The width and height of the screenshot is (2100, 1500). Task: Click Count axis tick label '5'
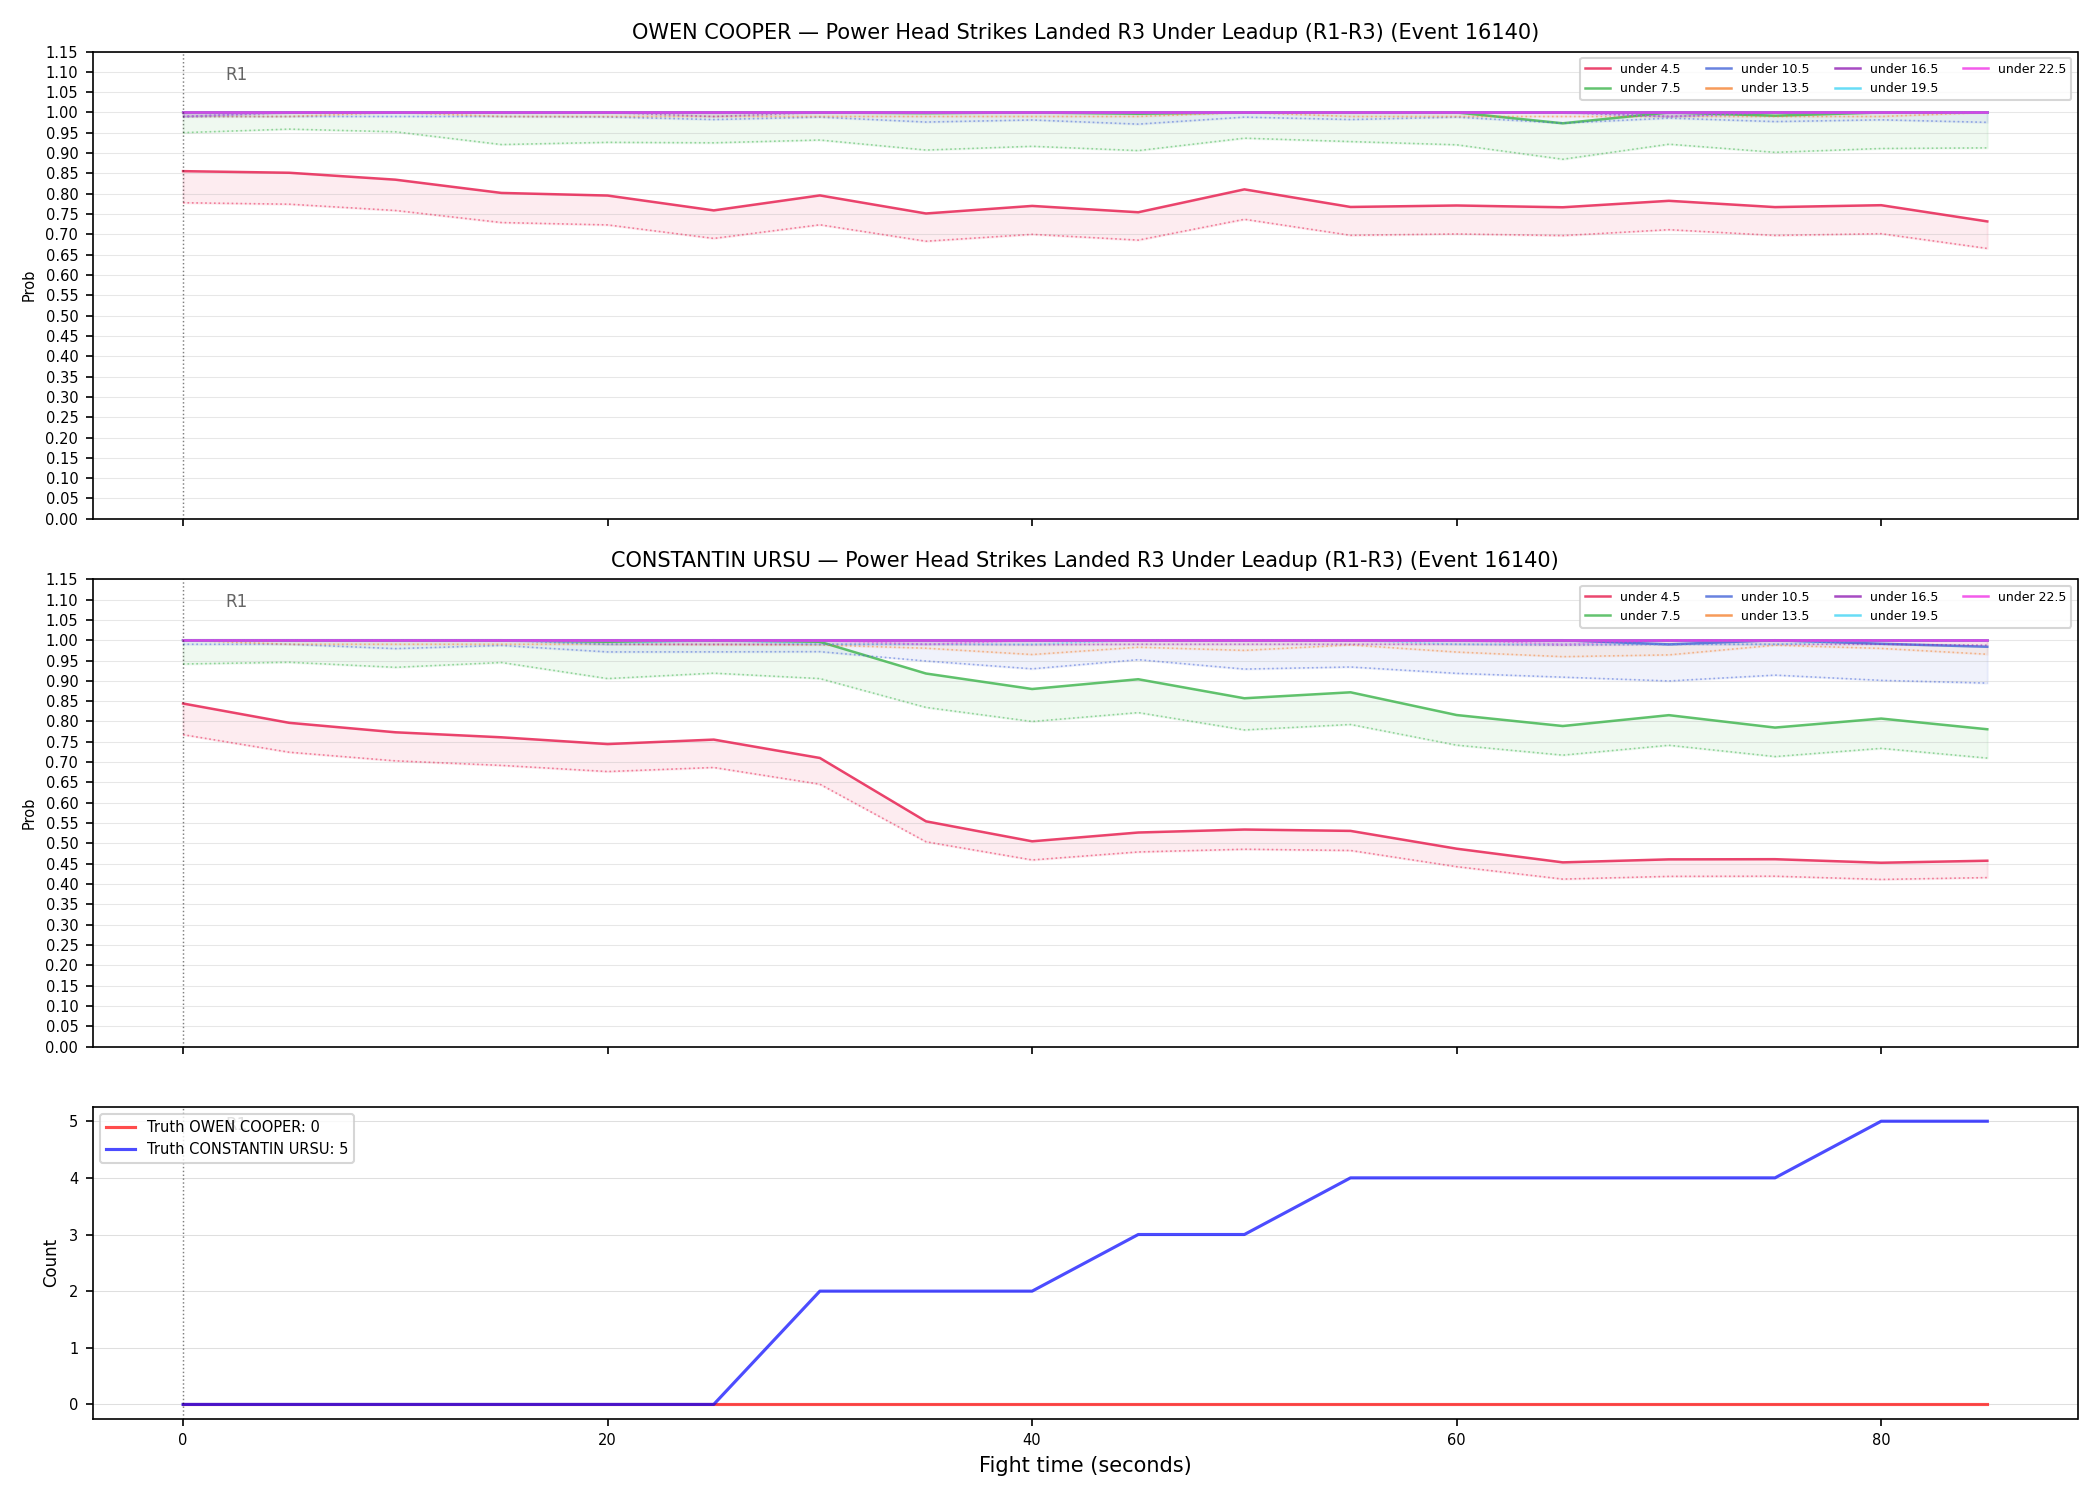(73, 1121)
